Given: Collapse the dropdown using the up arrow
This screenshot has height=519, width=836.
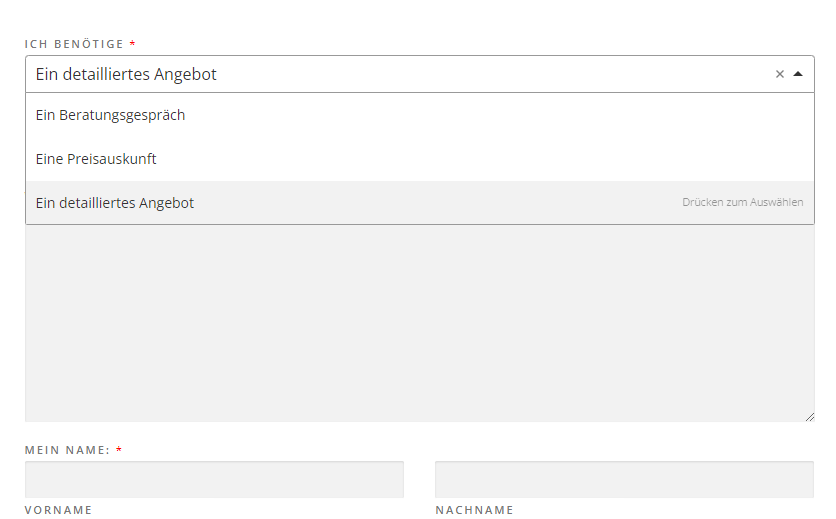Looking at the screenshot, I should coord(798,74).
